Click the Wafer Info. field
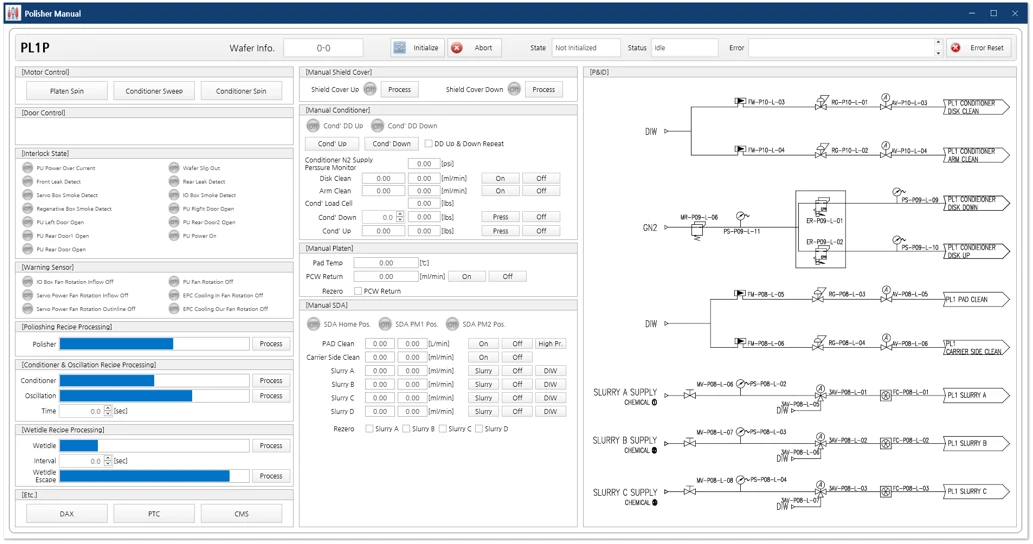The width and height of the screenshot is (1033, 544). [323, 48]
